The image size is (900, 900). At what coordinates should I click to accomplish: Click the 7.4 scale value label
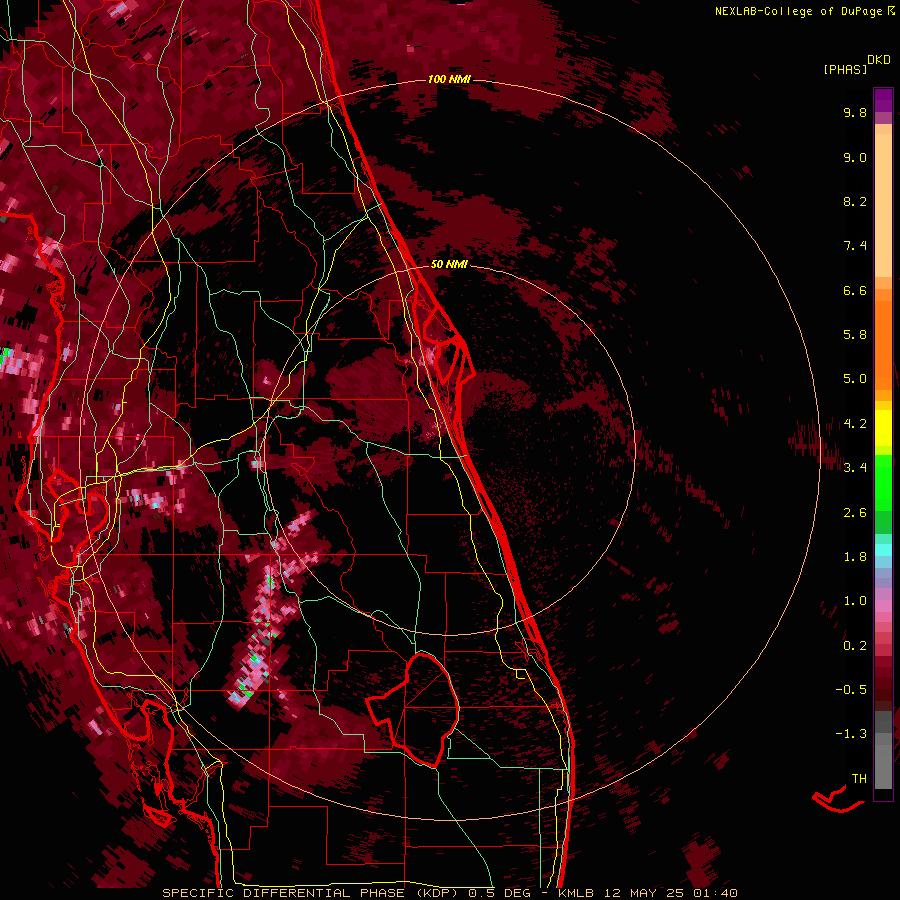tap(855, 246)
